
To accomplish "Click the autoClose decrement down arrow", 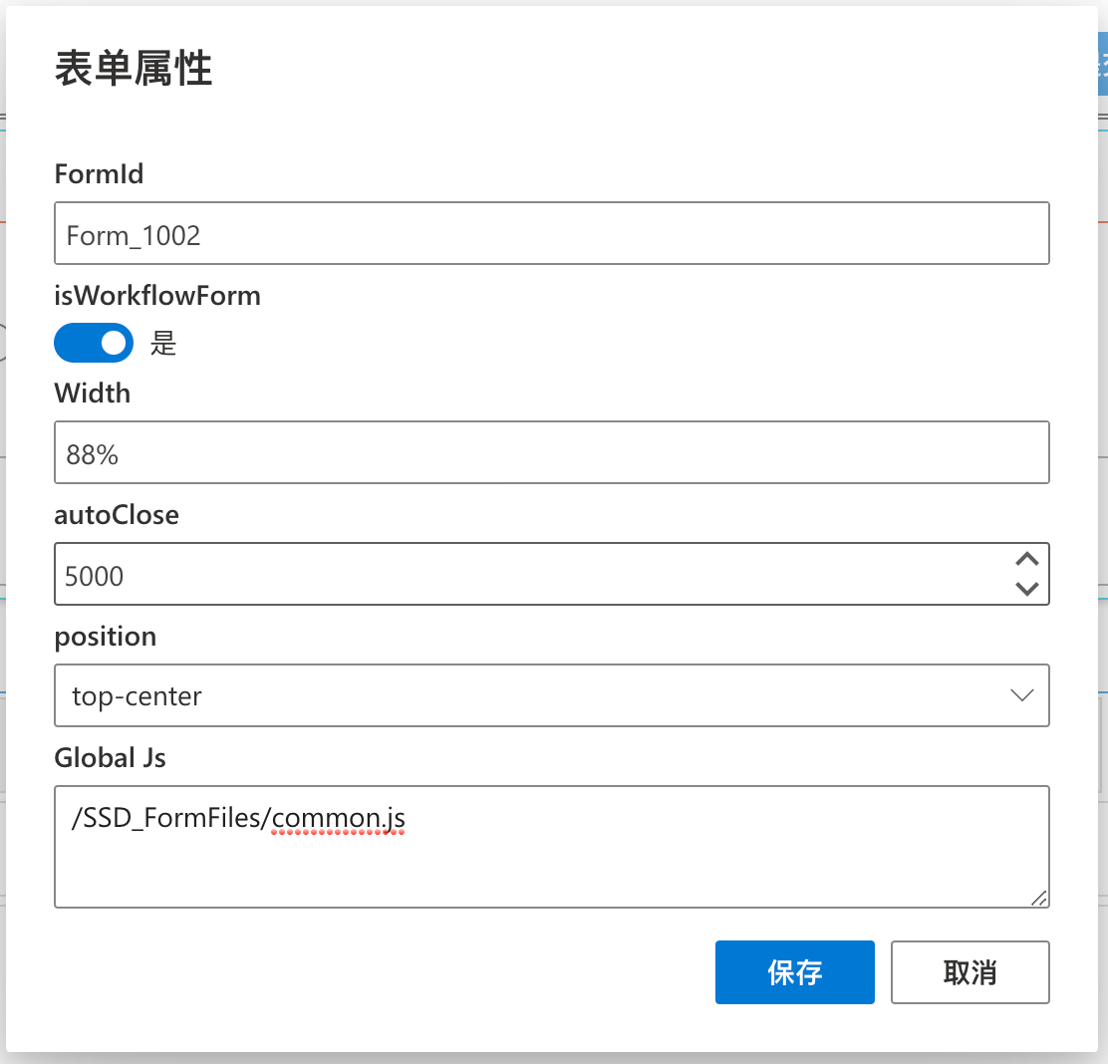I will point(1027,589).
